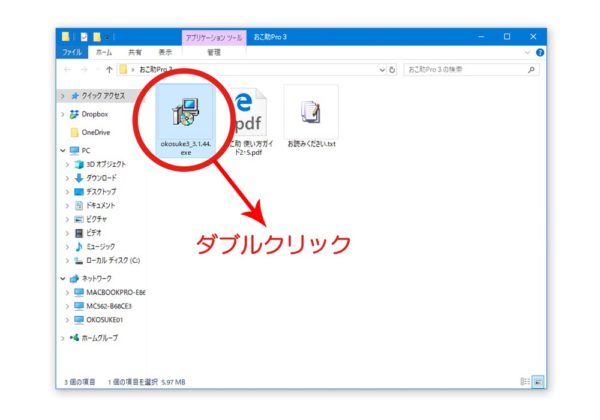Select OneDrive in the navigation pane
Viewport: 600px width, 420px height.
tap(96, 132)
